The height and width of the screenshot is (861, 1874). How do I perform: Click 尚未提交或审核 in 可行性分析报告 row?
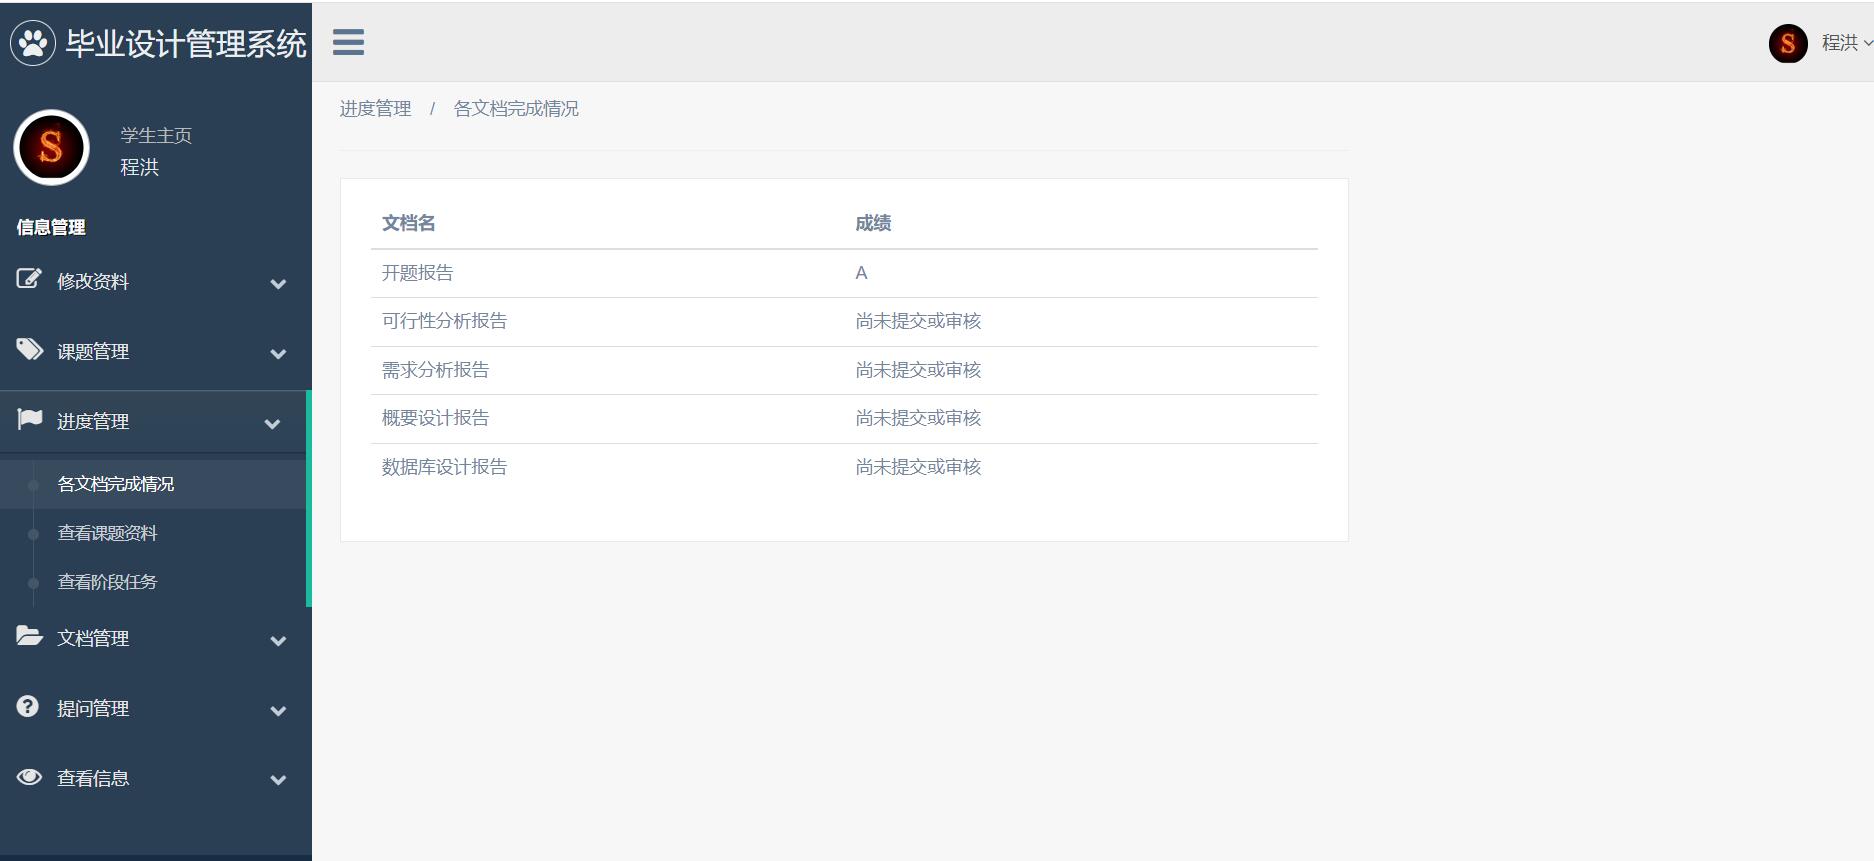tap(918, 321)
